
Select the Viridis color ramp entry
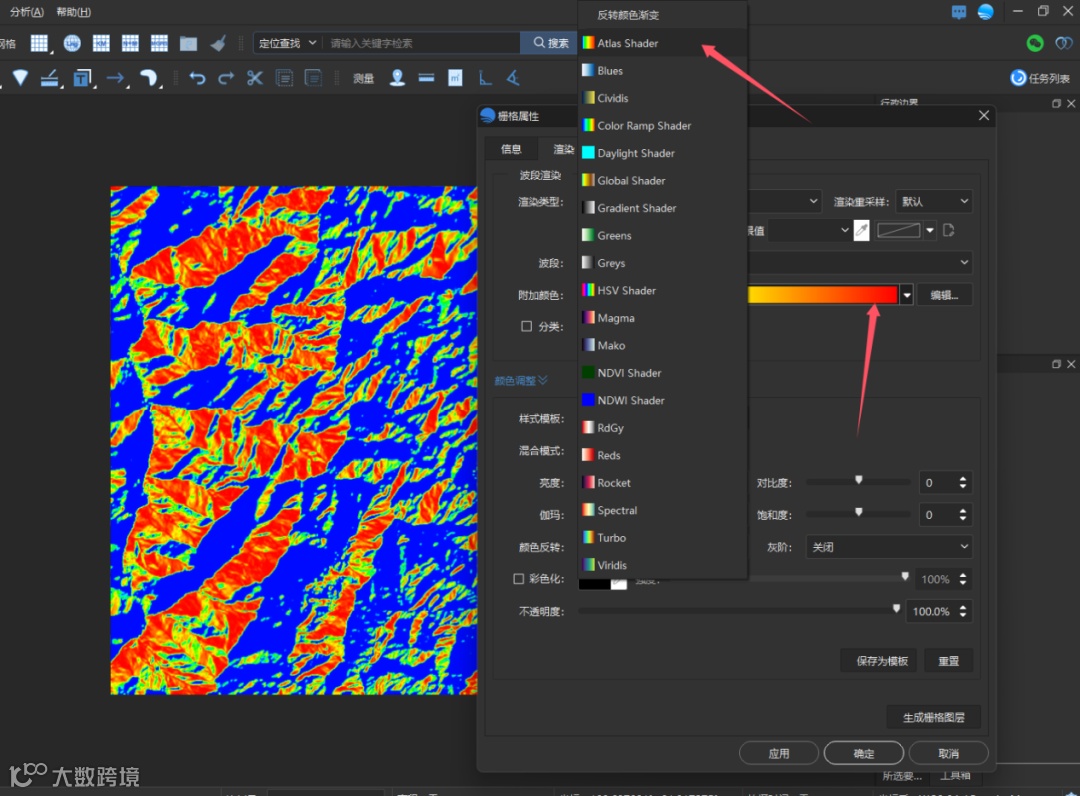tap(612, 565)
